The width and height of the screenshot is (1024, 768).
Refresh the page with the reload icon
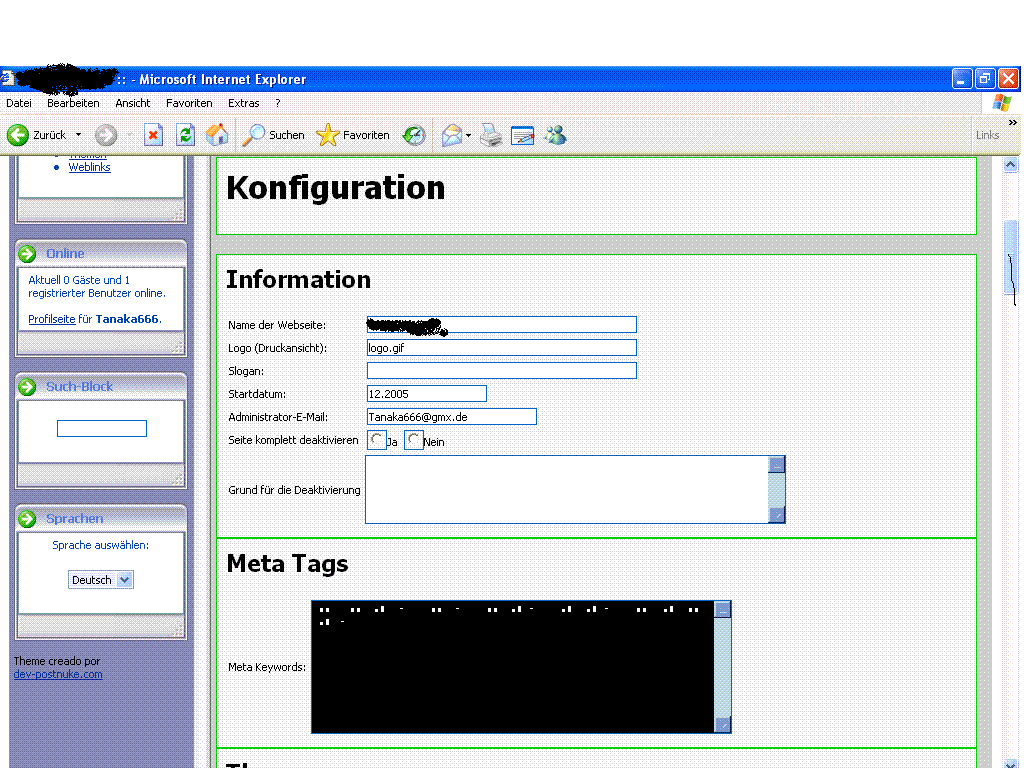pos(185,135)
